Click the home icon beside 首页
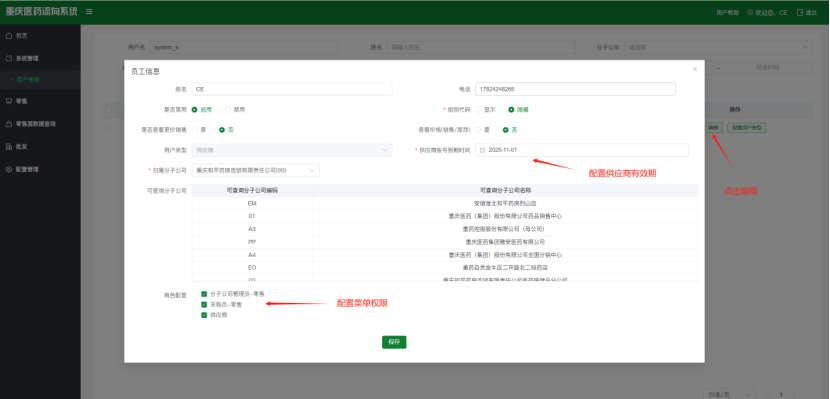The image size is (830, 399). 8,36
